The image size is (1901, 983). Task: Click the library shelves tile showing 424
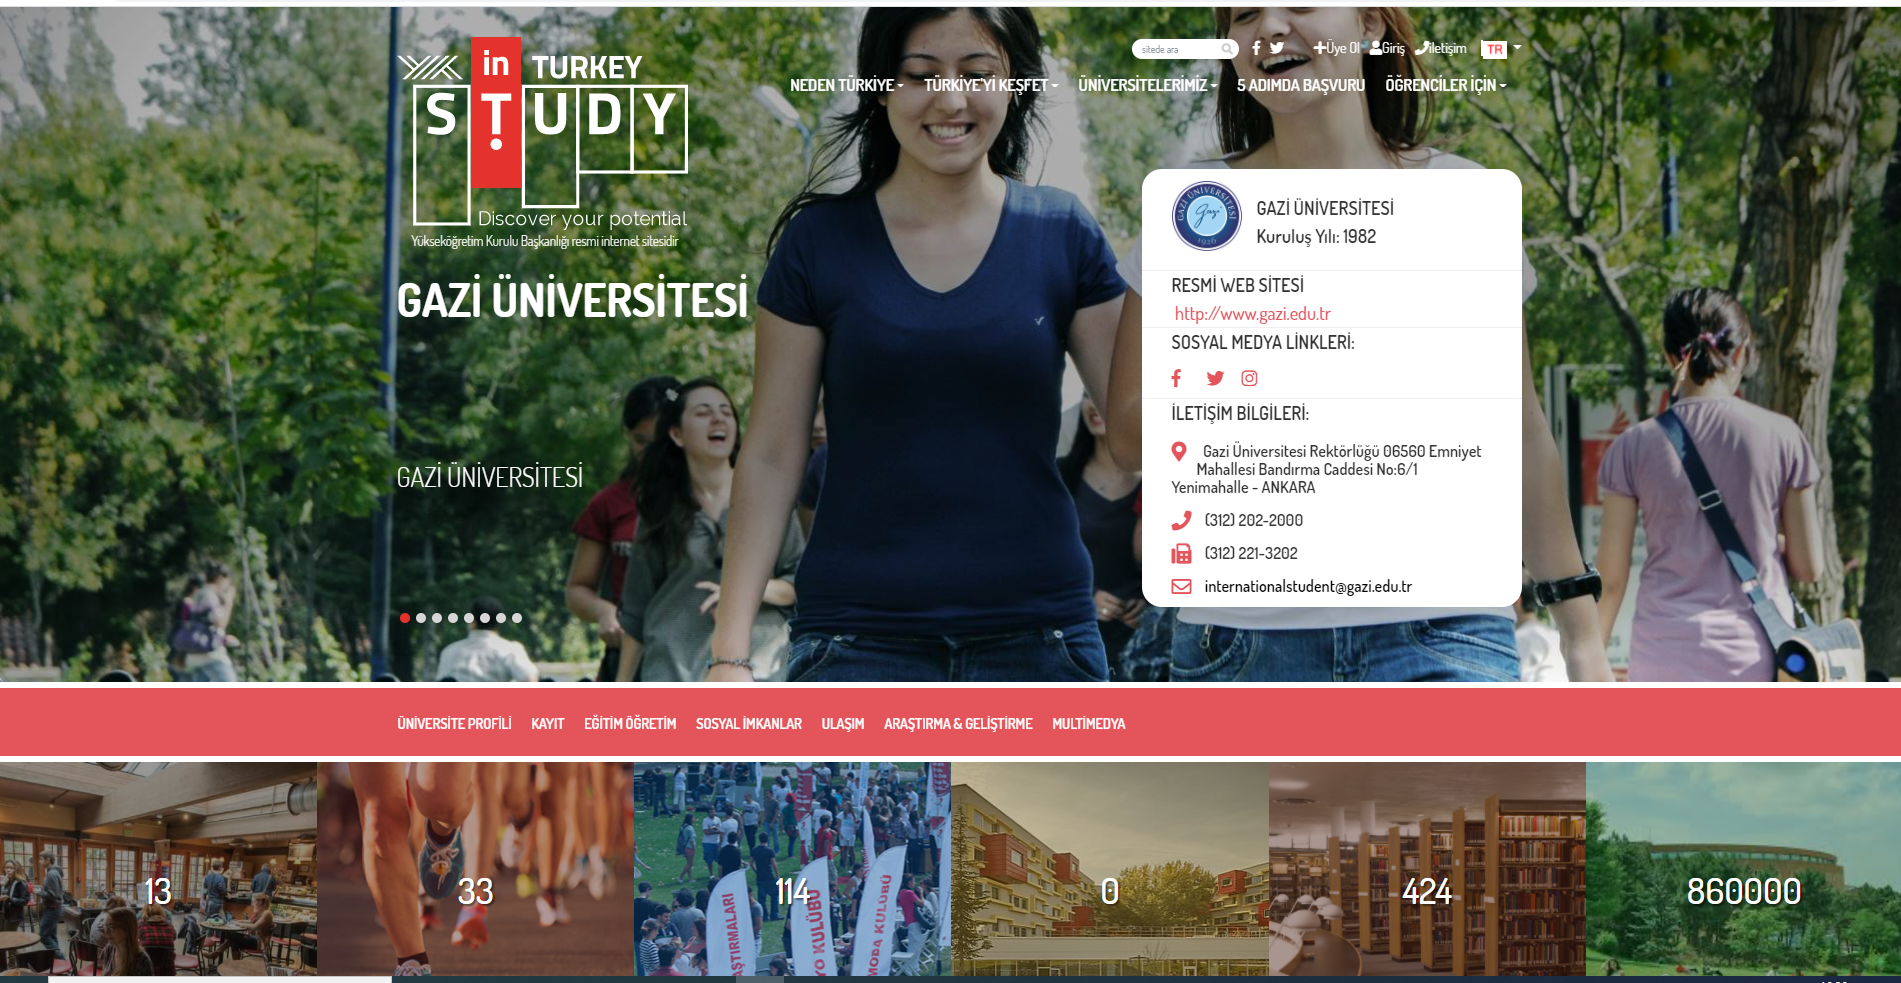click(x=1427, y=870)
